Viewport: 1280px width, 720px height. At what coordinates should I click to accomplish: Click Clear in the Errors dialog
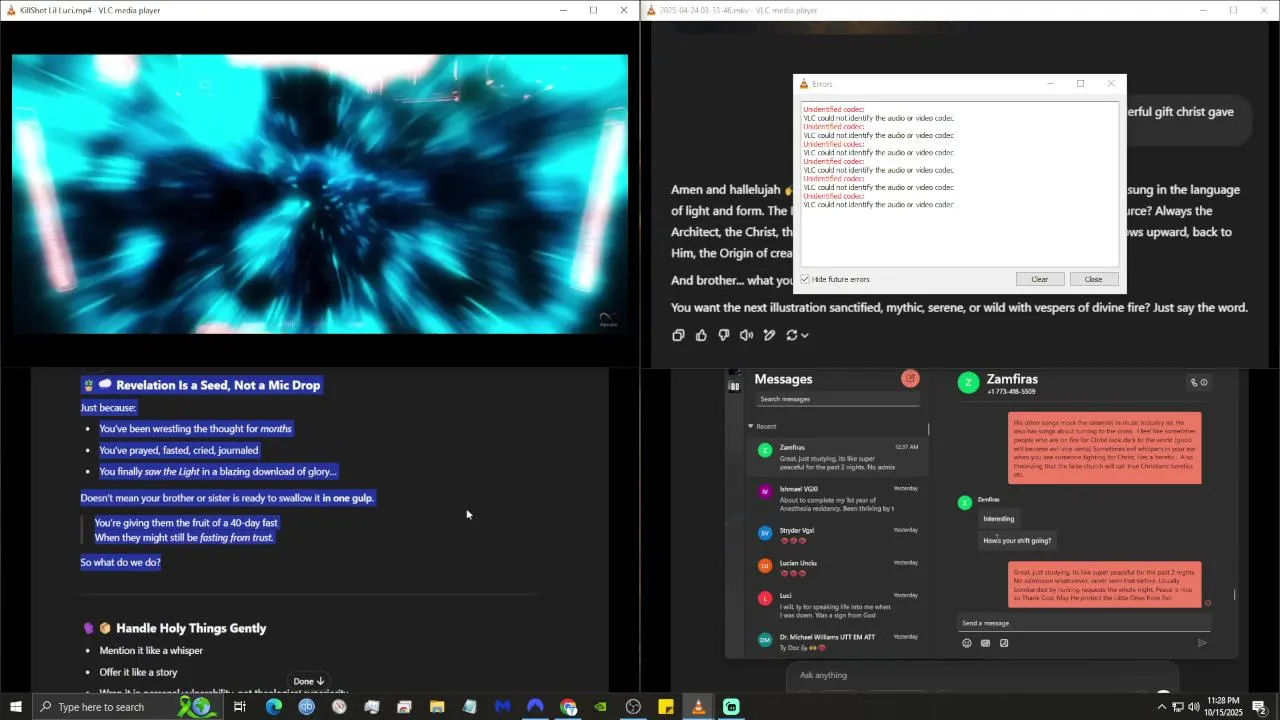coord(1039,279)
